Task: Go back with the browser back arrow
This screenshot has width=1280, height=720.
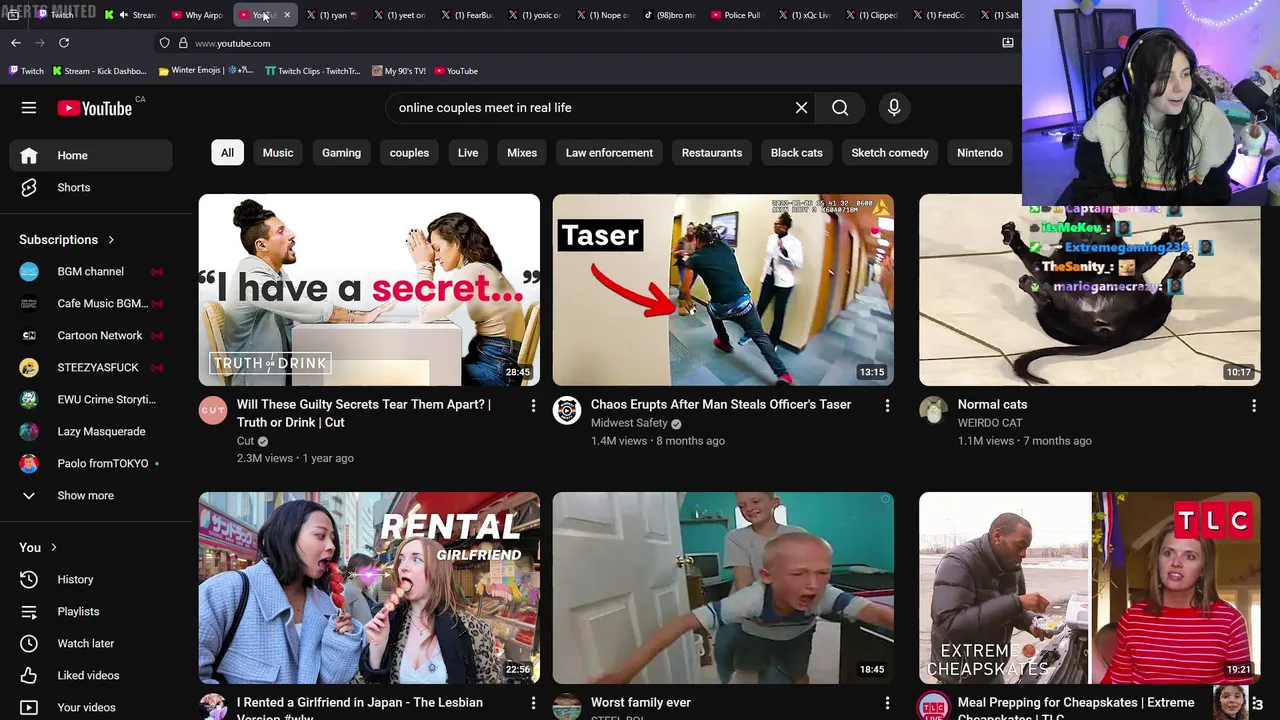Action: (16, 43)
